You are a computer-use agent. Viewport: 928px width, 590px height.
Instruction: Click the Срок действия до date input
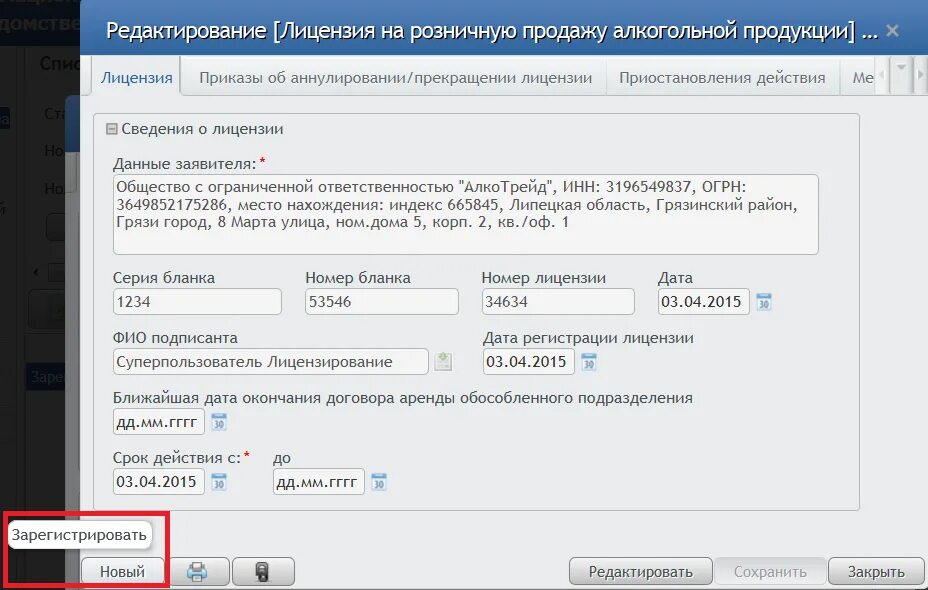pyautogui.click(x=318, y=482)
